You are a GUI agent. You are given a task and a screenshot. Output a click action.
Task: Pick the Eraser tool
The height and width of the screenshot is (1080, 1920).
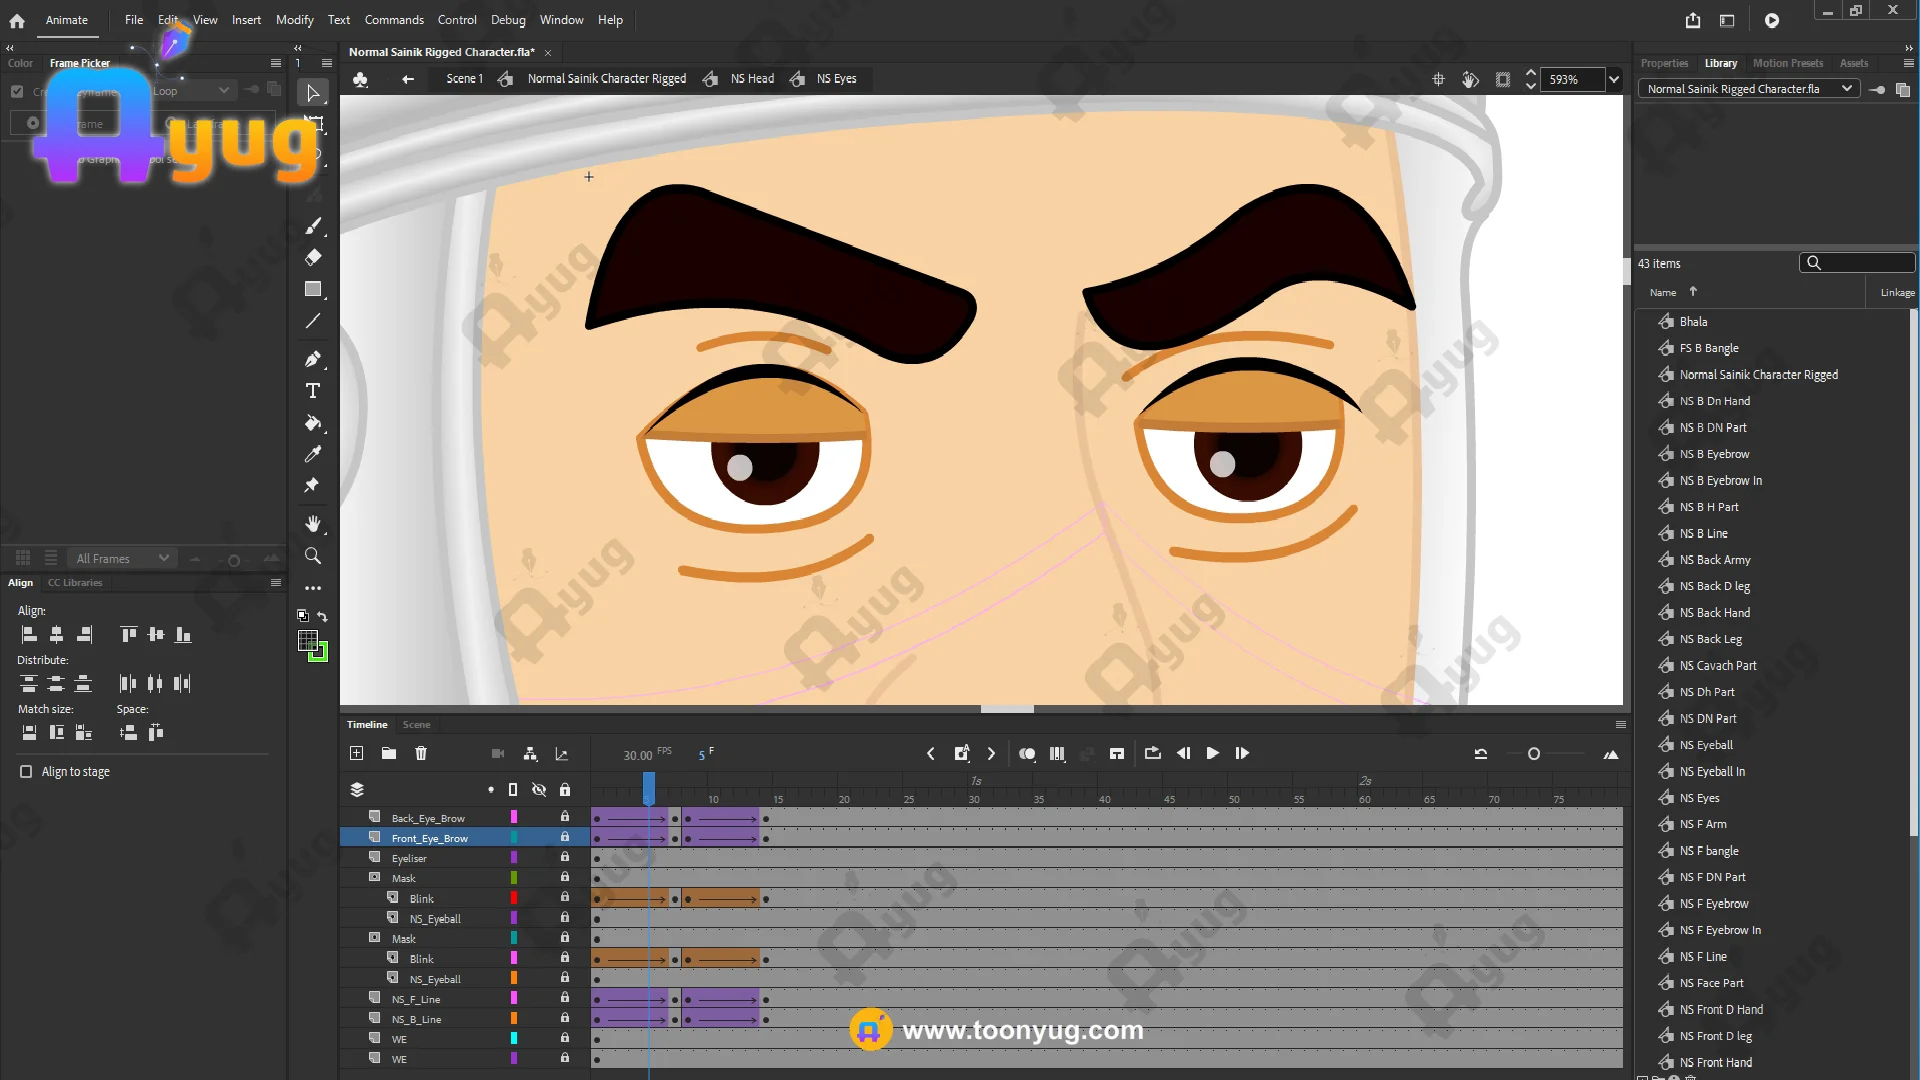pyautogui.click(x=313, y=257)
